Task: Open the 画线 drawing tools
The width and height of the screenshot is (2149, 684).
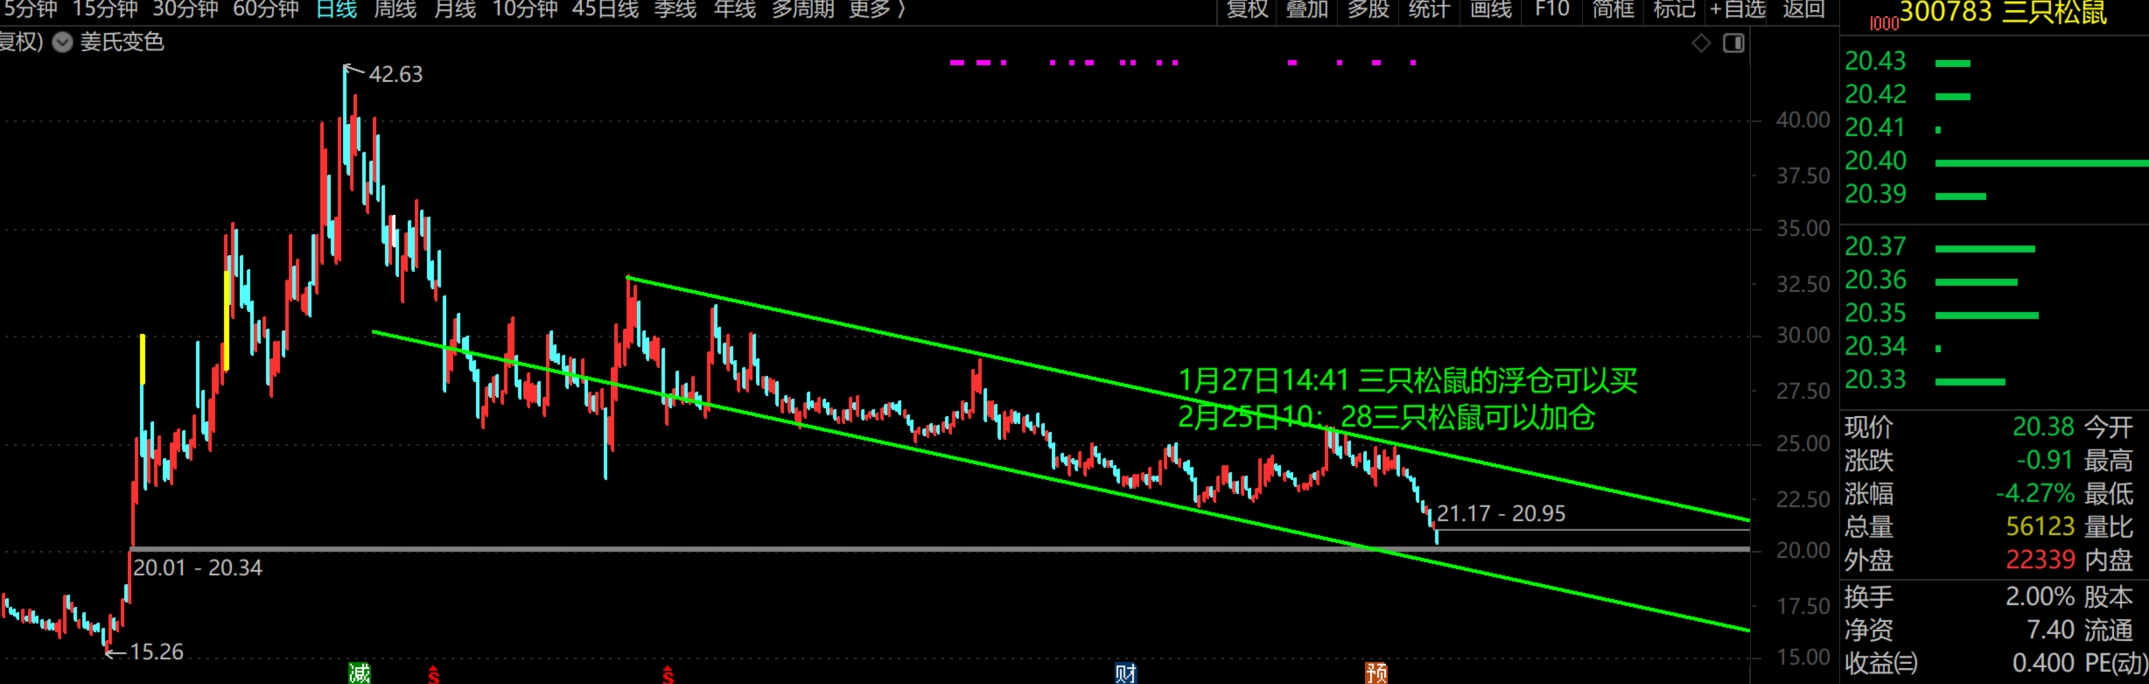Action: tap(1490, 10)
